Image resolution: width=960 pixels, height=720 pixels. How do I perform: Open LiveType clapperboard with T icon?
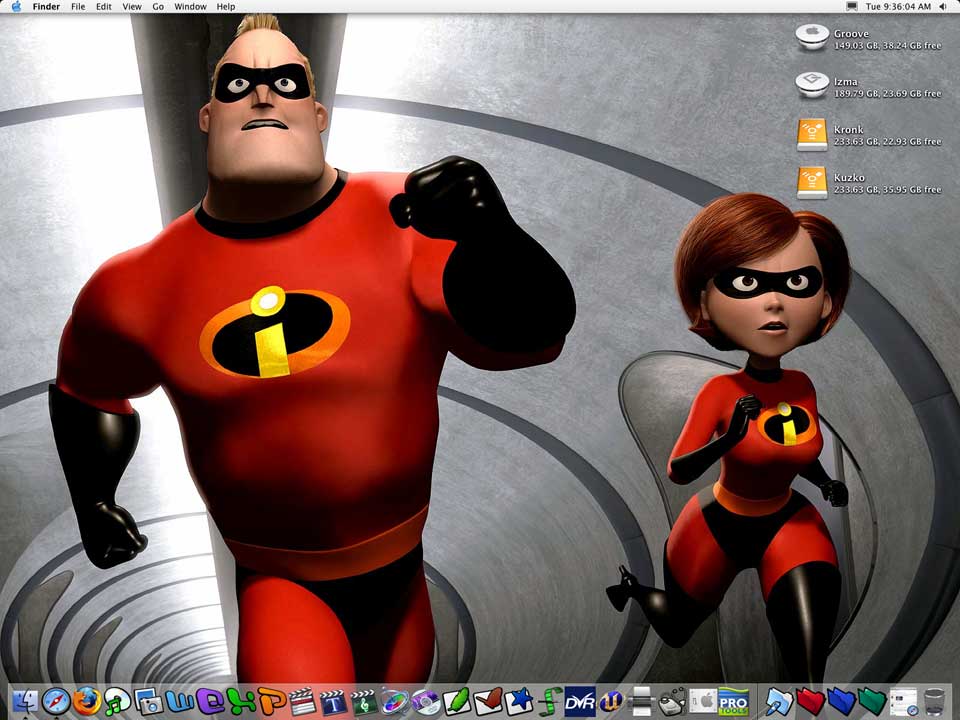pos(333,701)
